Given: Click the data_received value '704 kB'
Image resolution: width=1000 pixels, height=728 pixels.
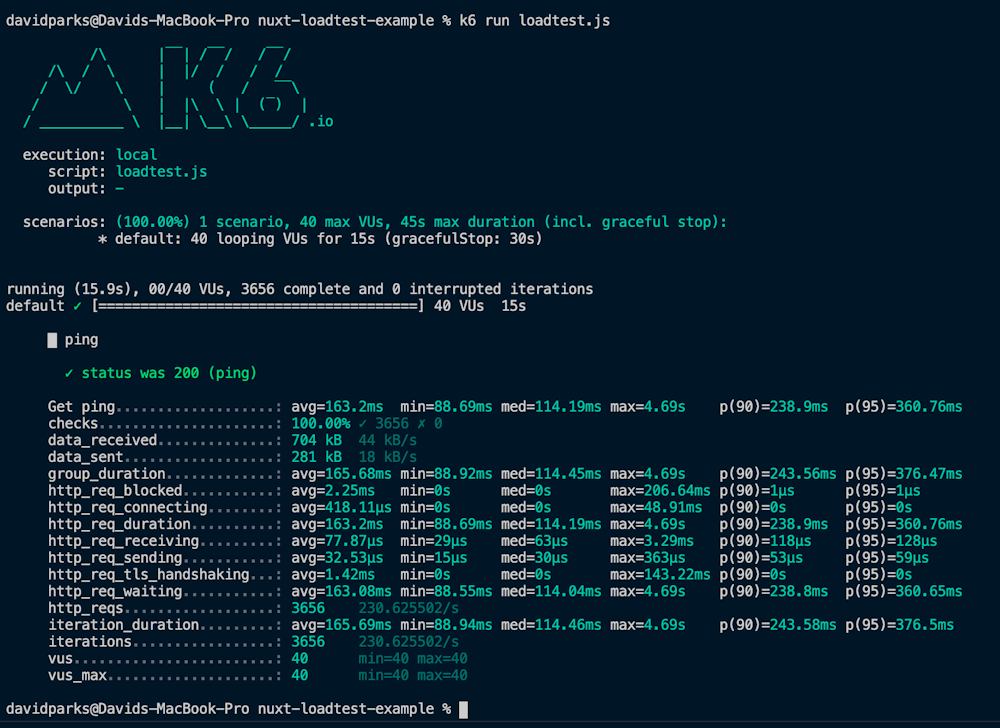Looking at the screenshot, I should [x=316, y=440].
